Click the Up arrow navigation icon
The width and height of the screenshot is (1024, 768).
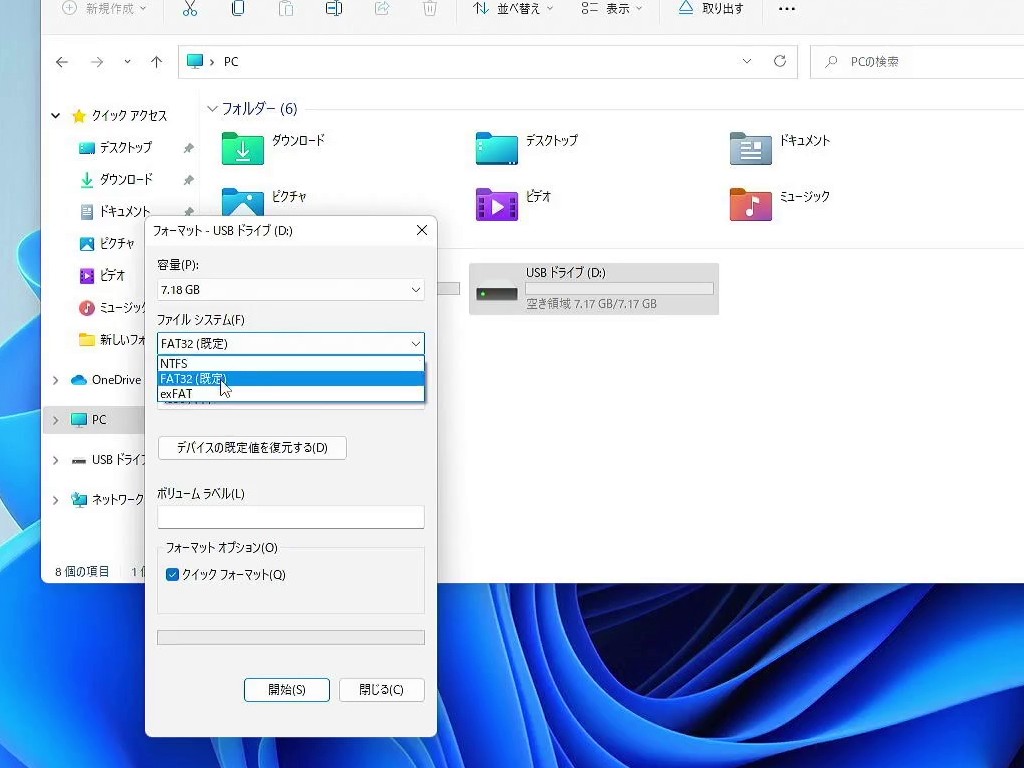click(x=156, y=62)
